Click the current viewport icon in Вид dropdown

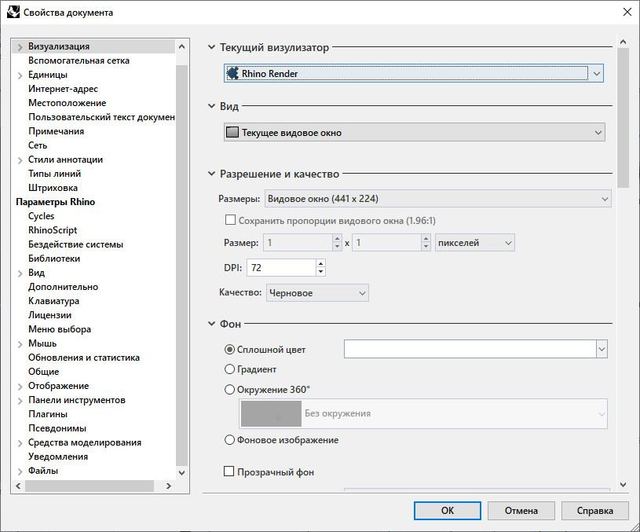pyautogui.click(x=233, y=132)
